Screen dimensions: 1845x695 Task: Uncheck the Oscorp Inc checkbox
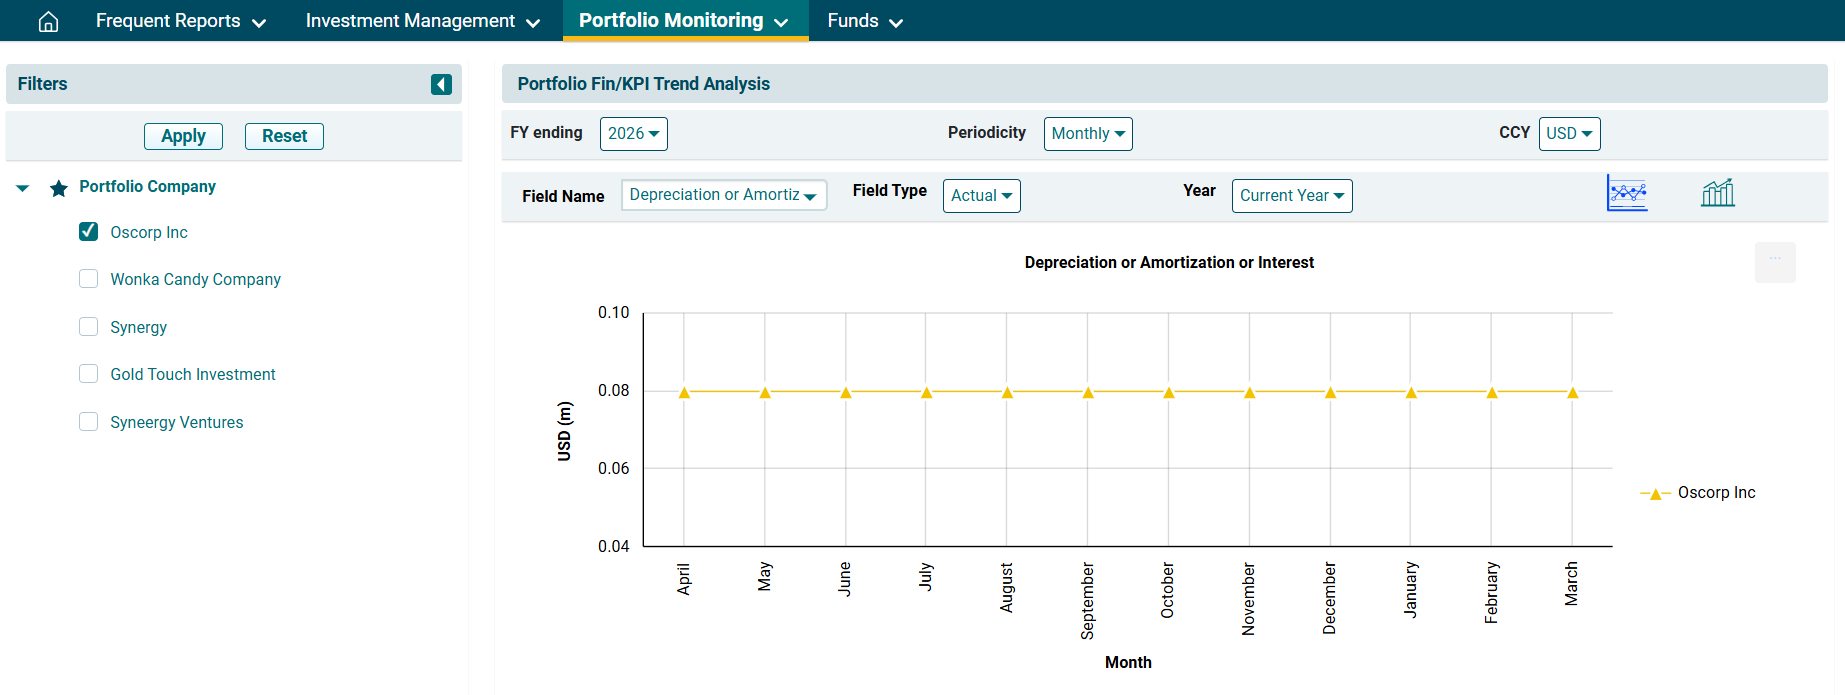(89, 232)
